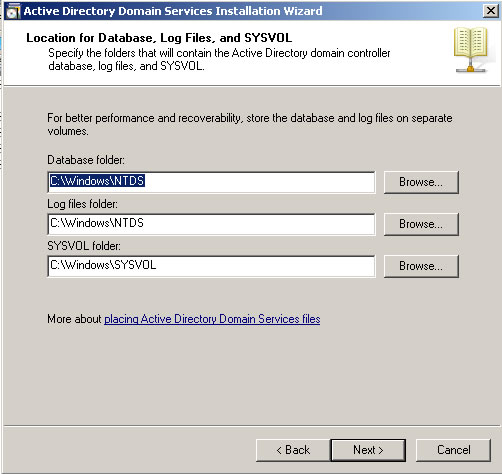Open Browse dialog for SYSVOL folder
The image size is (502, 474).
tap(421, 266)
